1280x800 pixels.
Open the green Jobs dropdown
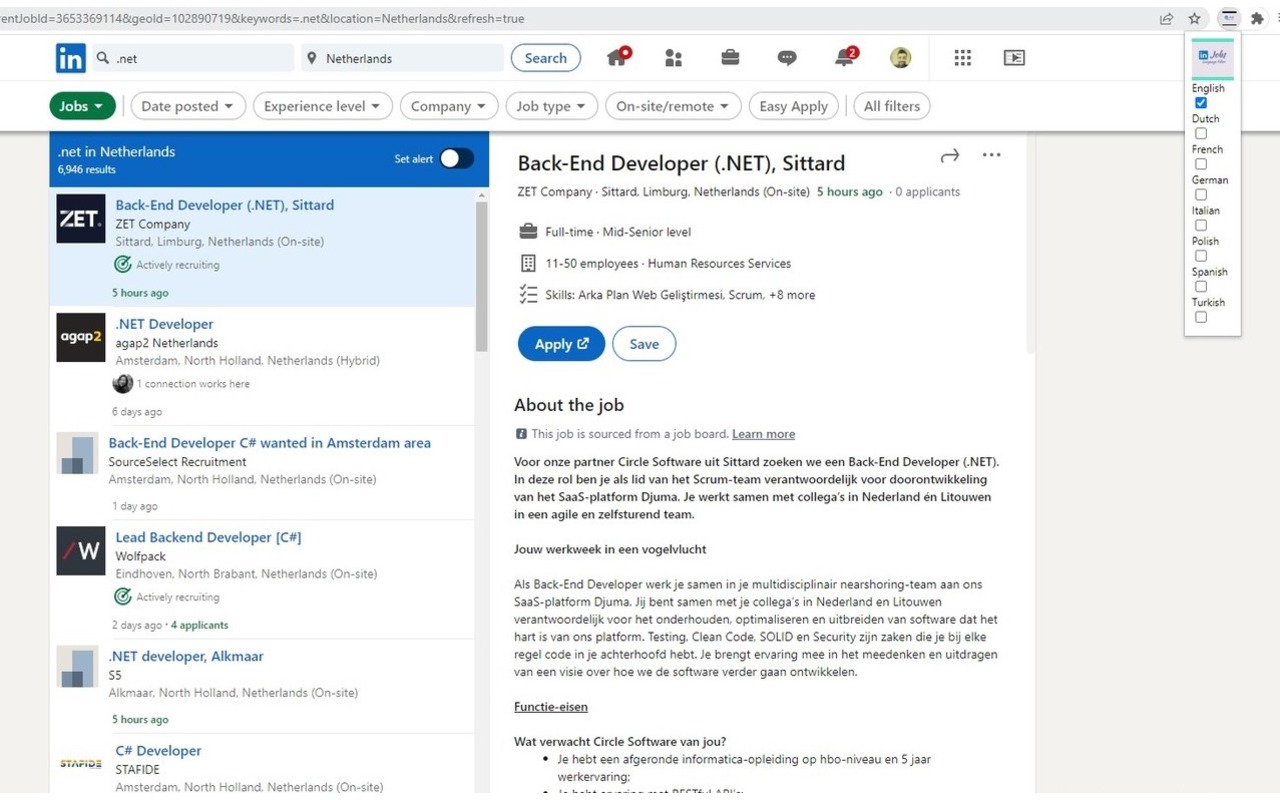[82, 106]
